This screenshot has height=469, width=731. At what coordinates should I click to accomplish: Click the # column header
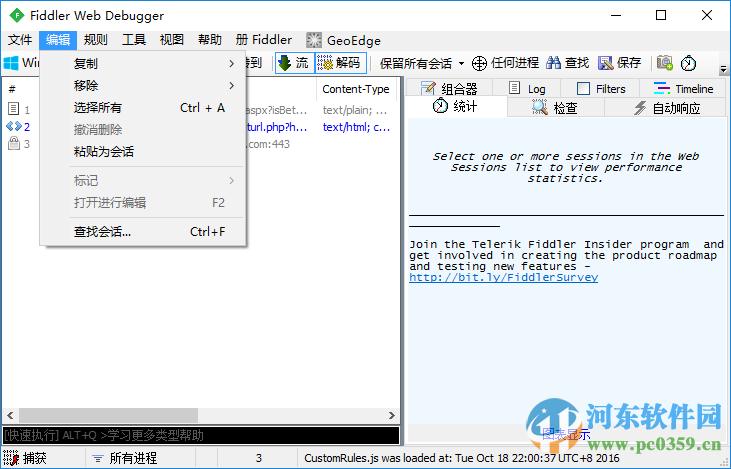13,89
